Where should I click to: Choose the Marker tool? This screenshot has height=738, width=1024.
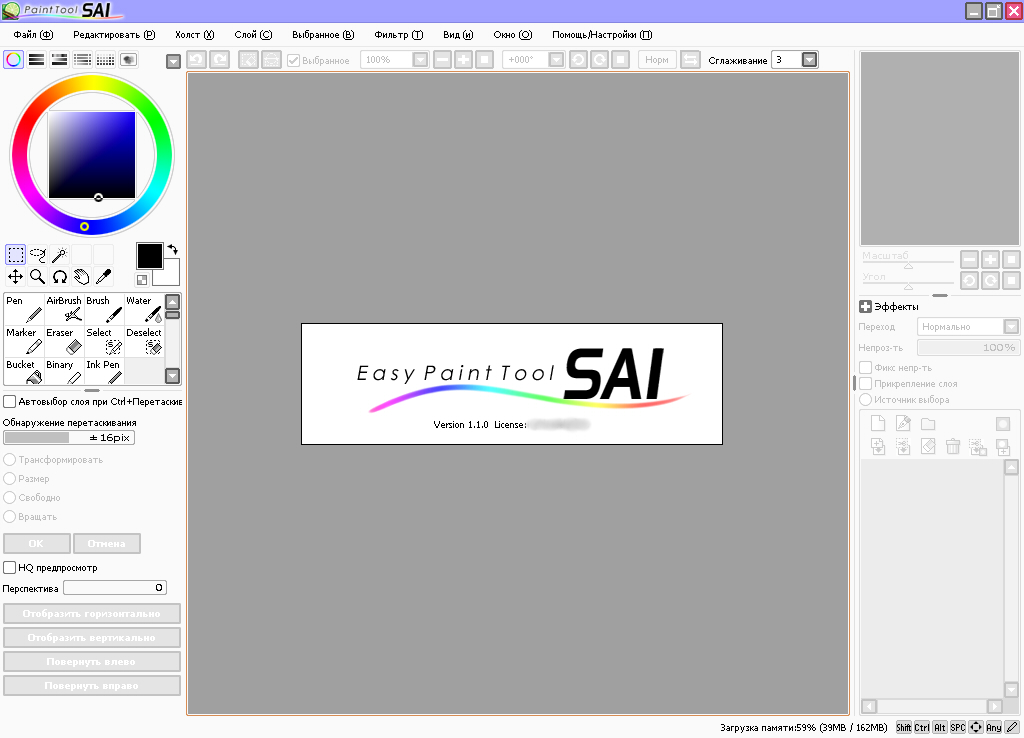pos(24,341)
